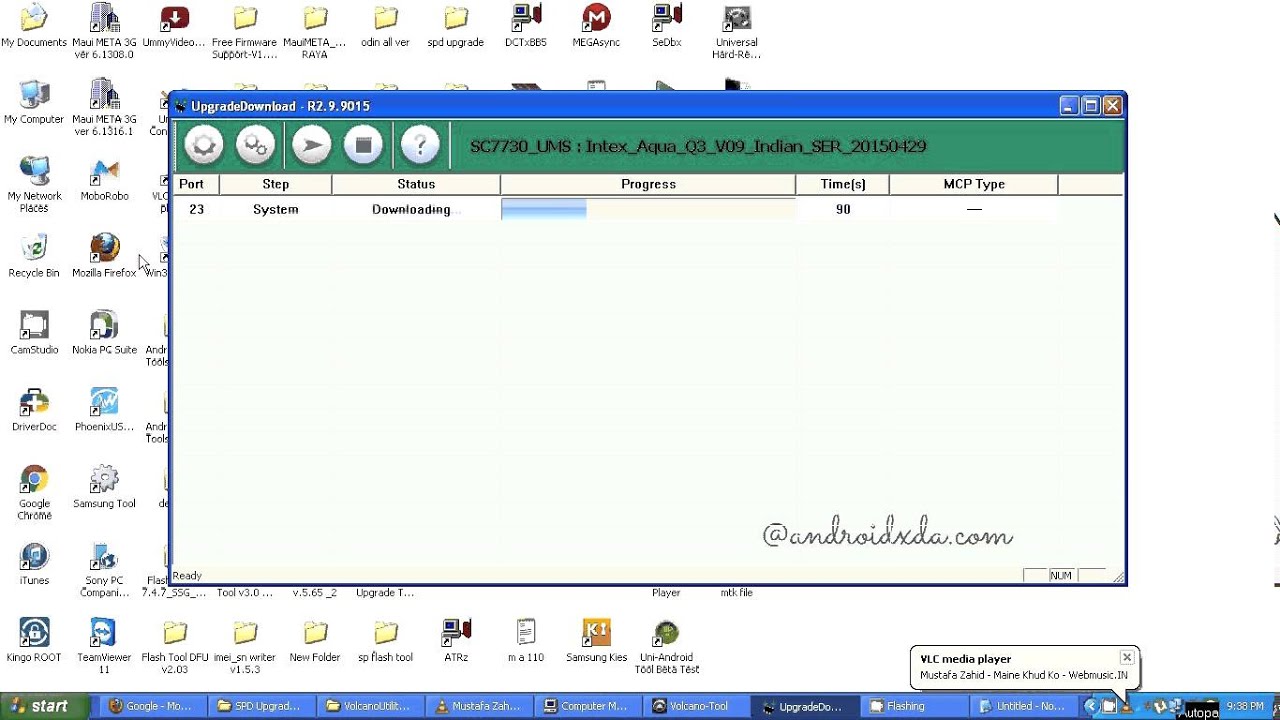This screenshot has width=1280, height=720.
Task: Select My Network Places desktop icon
Action: pos(34,184)
